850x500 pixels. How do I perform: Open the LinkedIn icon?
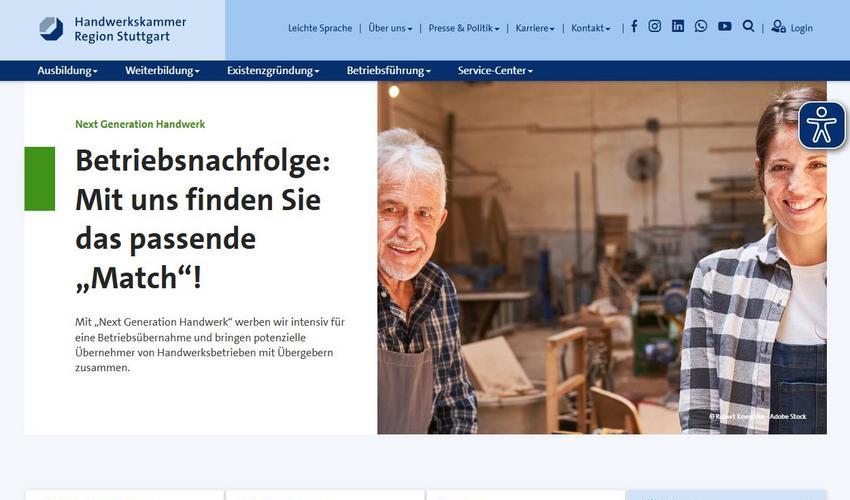(x=678, y=26)
